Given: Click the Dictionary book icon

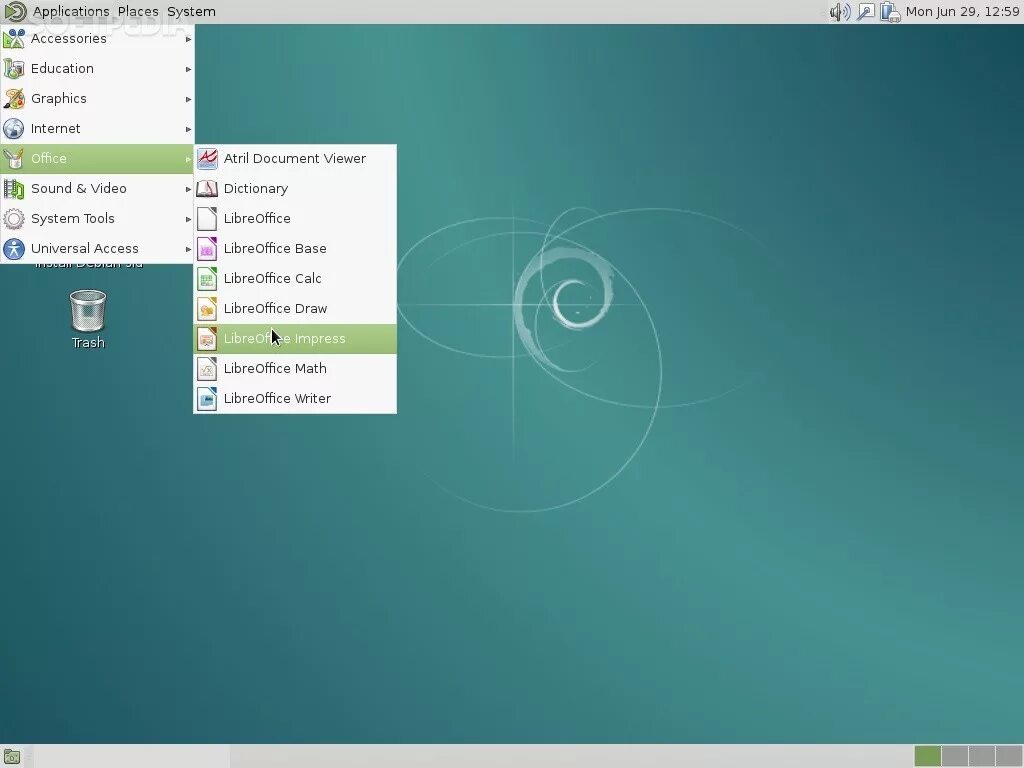Looking at the screenshot, I should coord(207,189).
